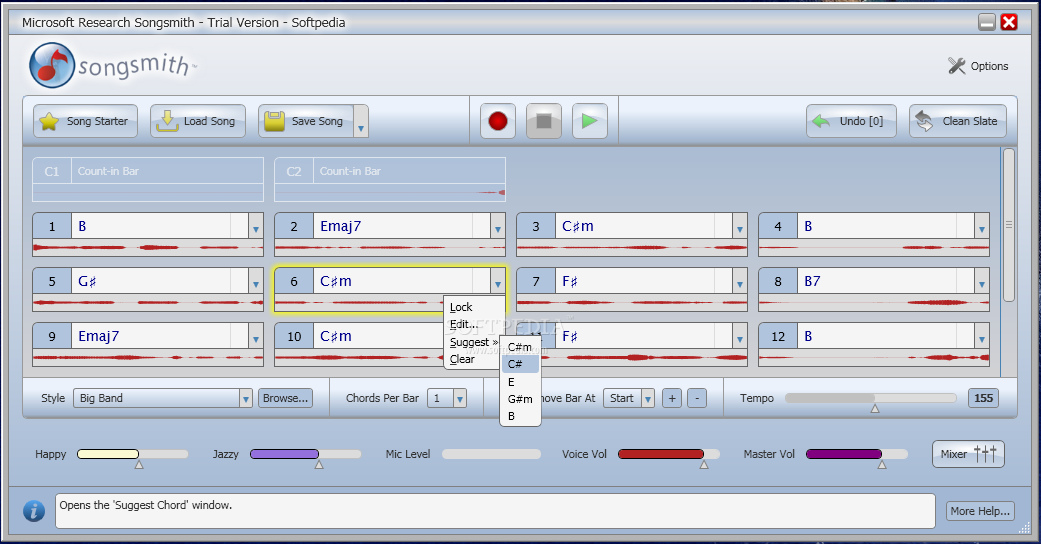Viewport: 1041px width, 544px height.
Task: Click the waveform under bar 3
Action: click(x=632, y=248)
